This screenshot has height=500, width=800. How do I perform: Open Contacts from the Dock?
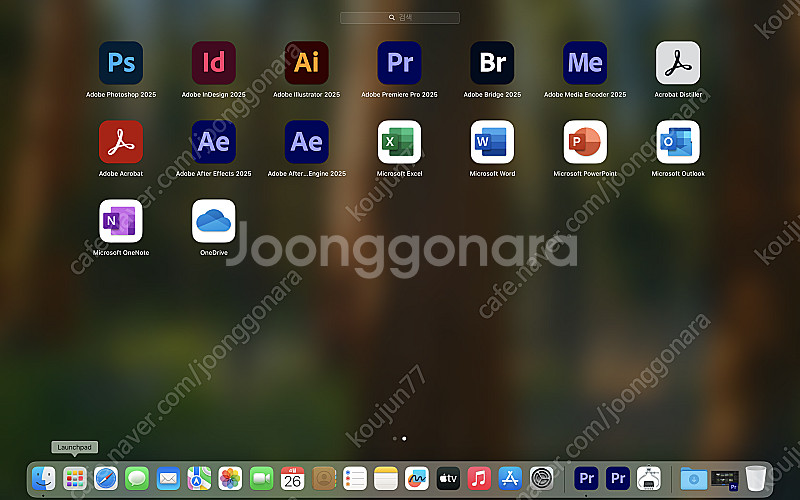(324, 479)
